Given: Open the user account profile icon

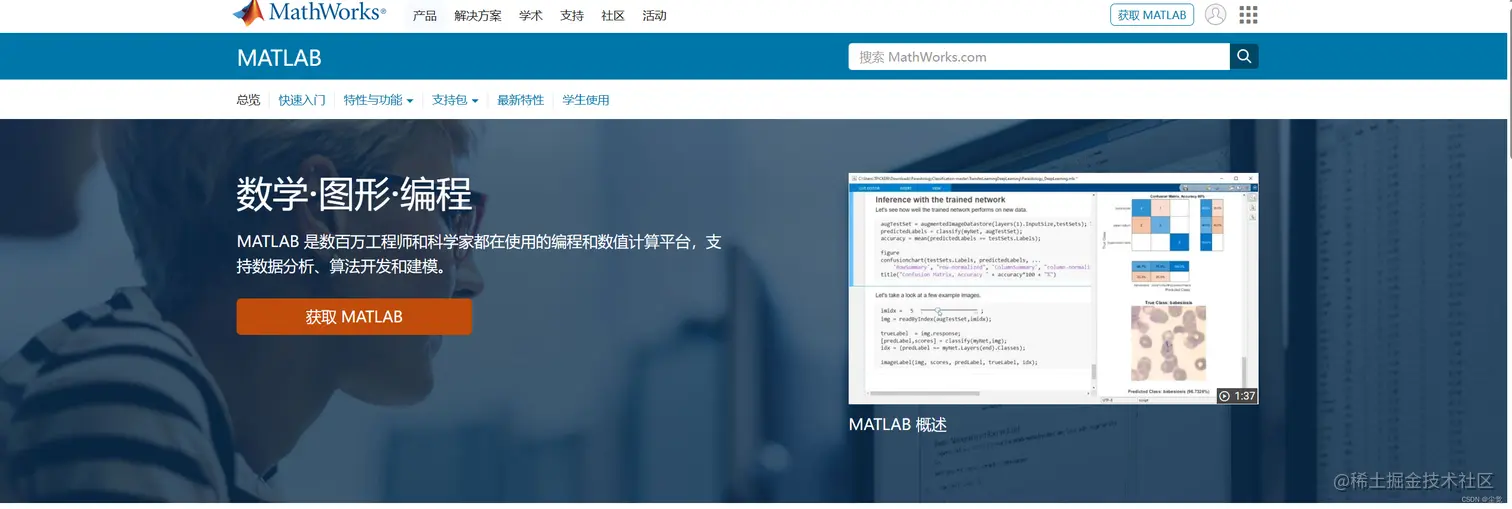Looking at the screenshot, I should pos(1215,15).
